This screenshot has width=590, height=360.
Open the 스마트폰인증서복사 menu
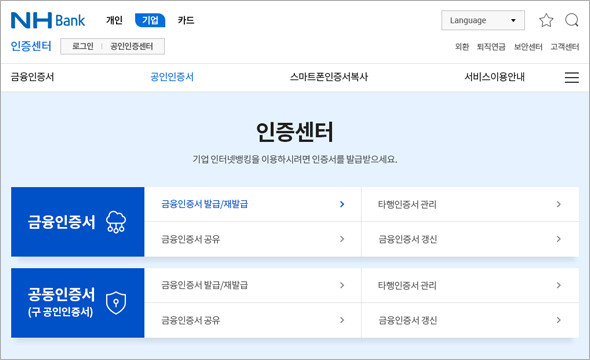[x=328, y=77]
